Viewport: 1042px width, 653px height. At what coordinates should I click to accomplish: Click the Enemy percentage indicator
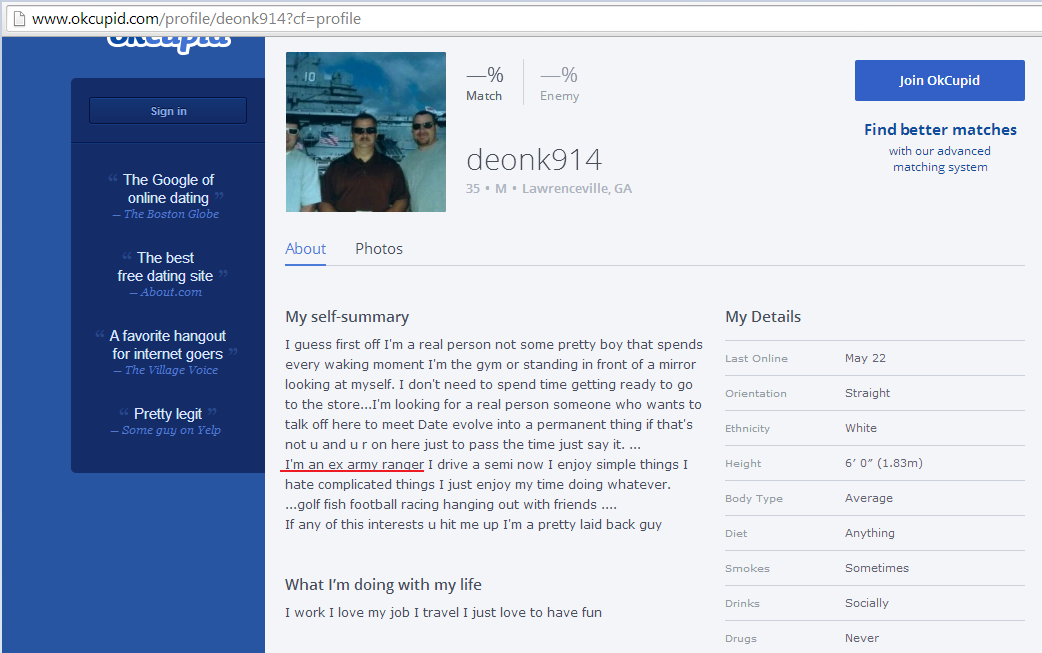559,83
